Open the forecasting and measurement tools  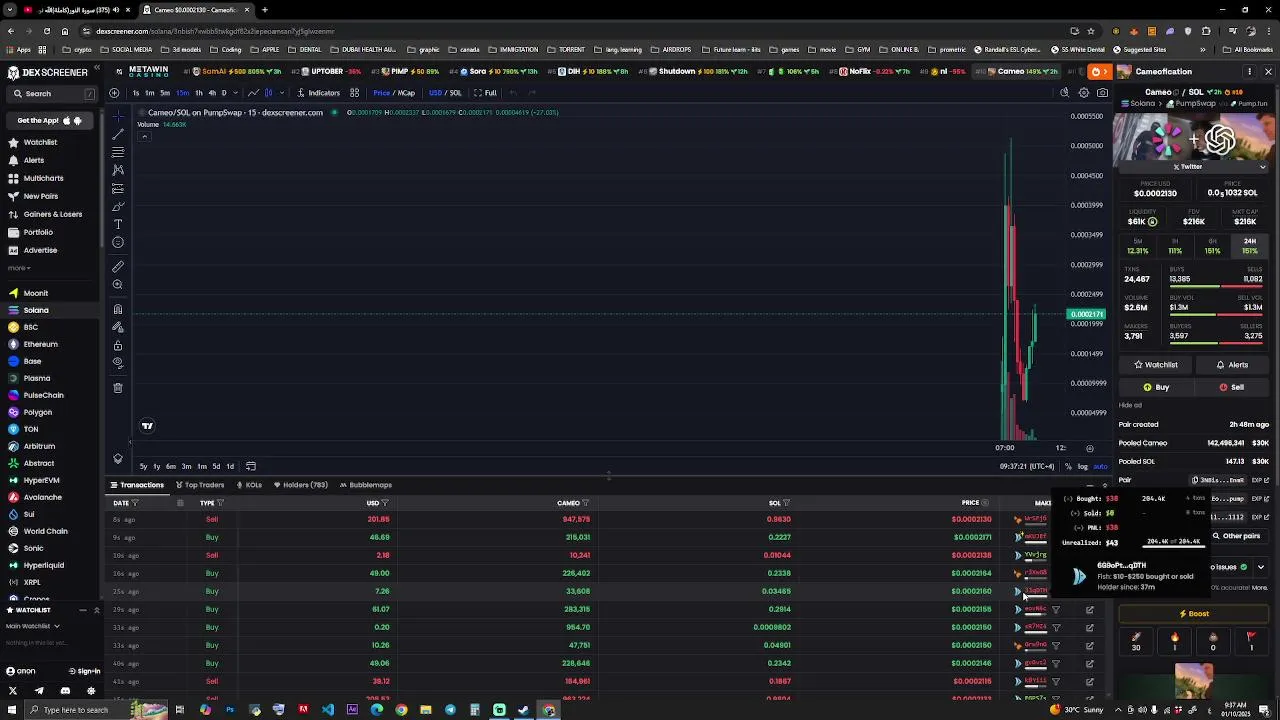pos(118,188)
